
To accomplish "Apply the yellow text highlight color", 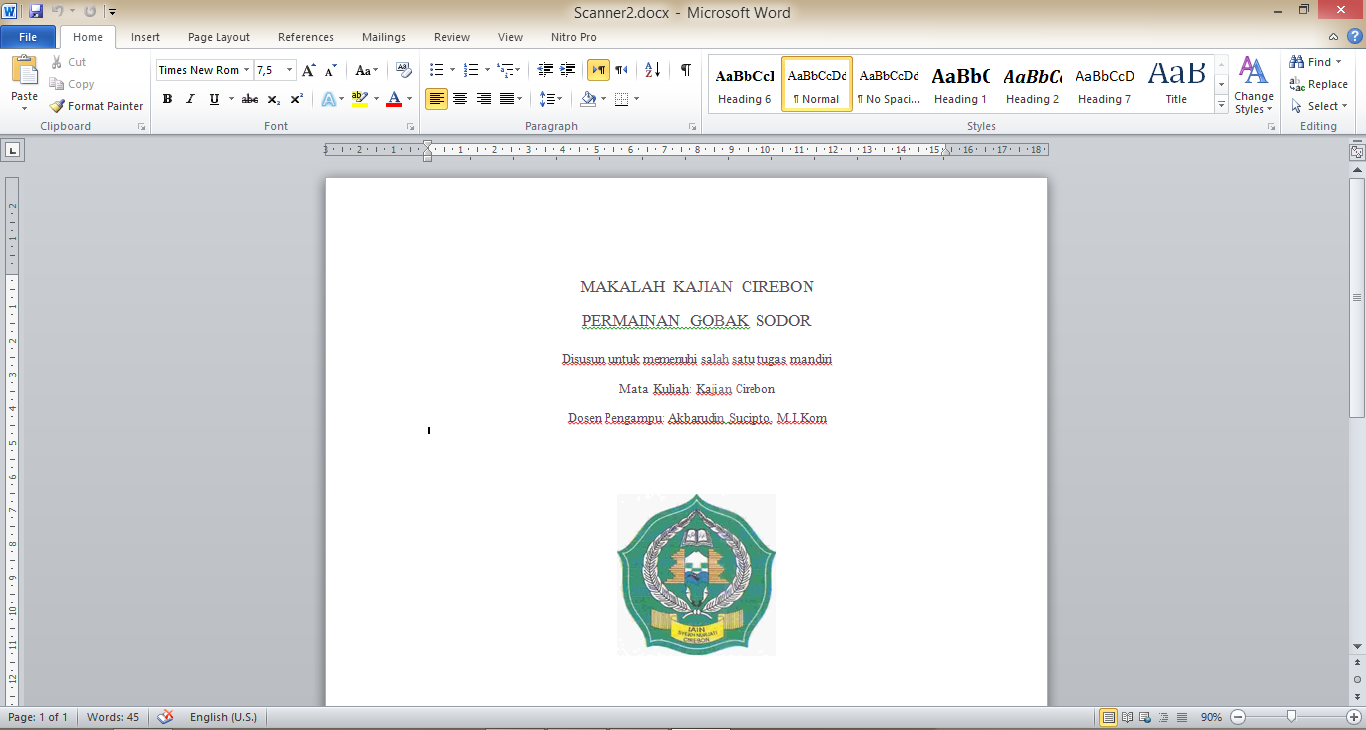I will [360, 99].
